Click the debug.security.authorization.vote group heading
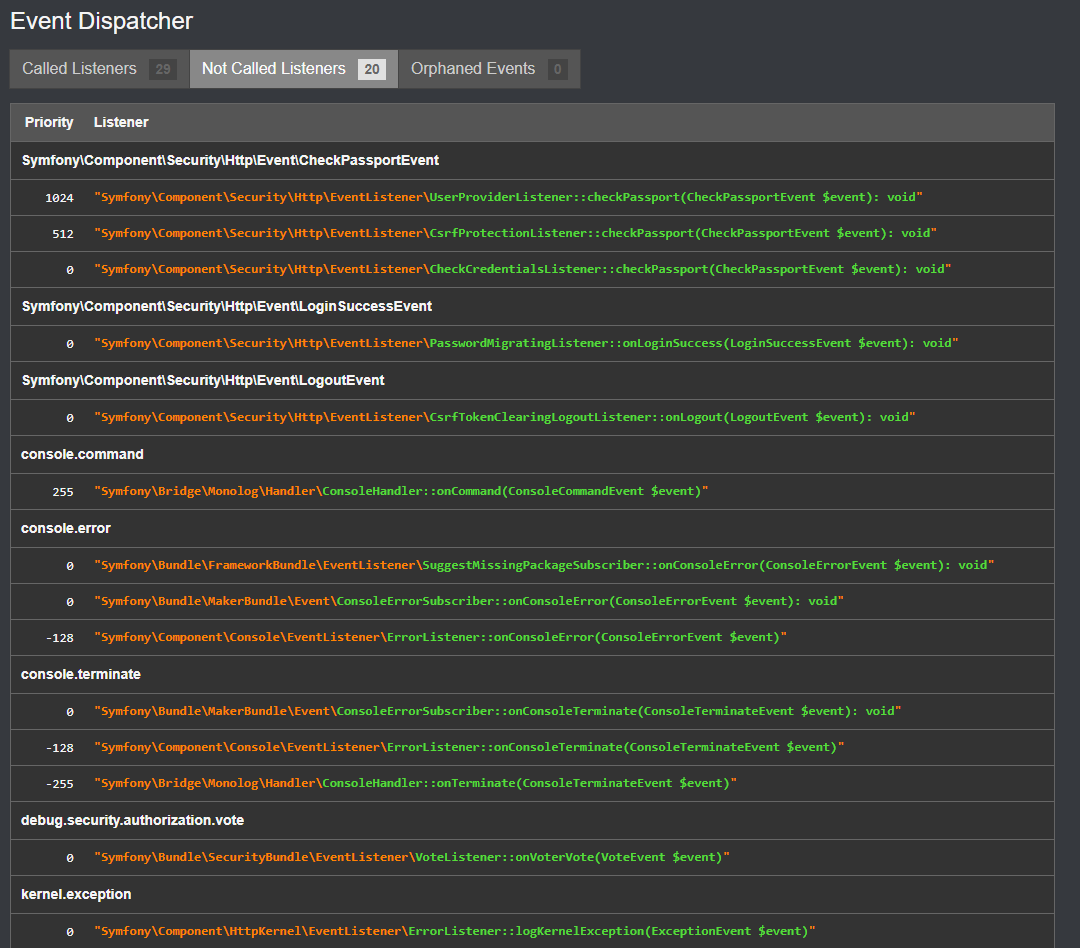1080x948 pixels. point(133,821)
